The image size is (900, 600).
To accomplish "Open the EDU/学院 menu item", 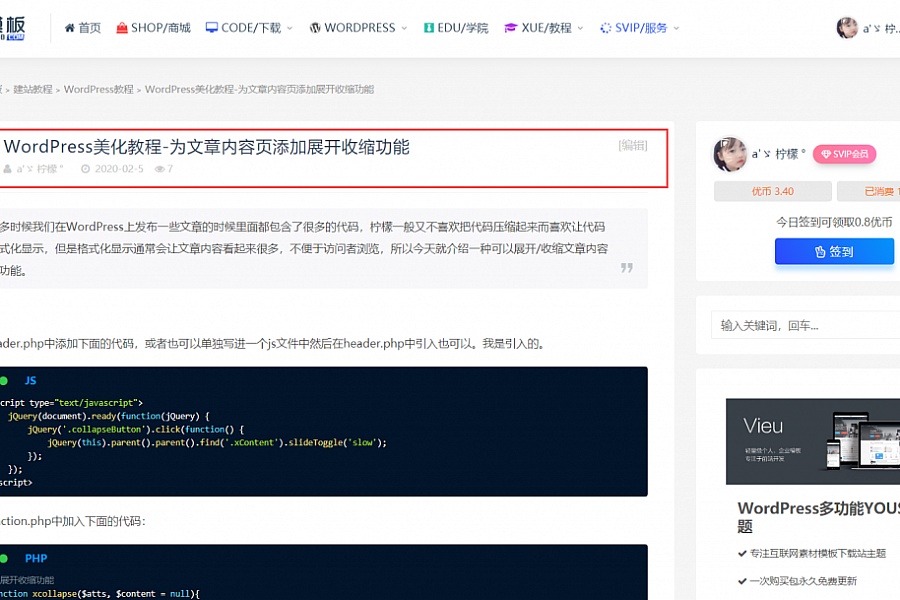I will [456, 28].
